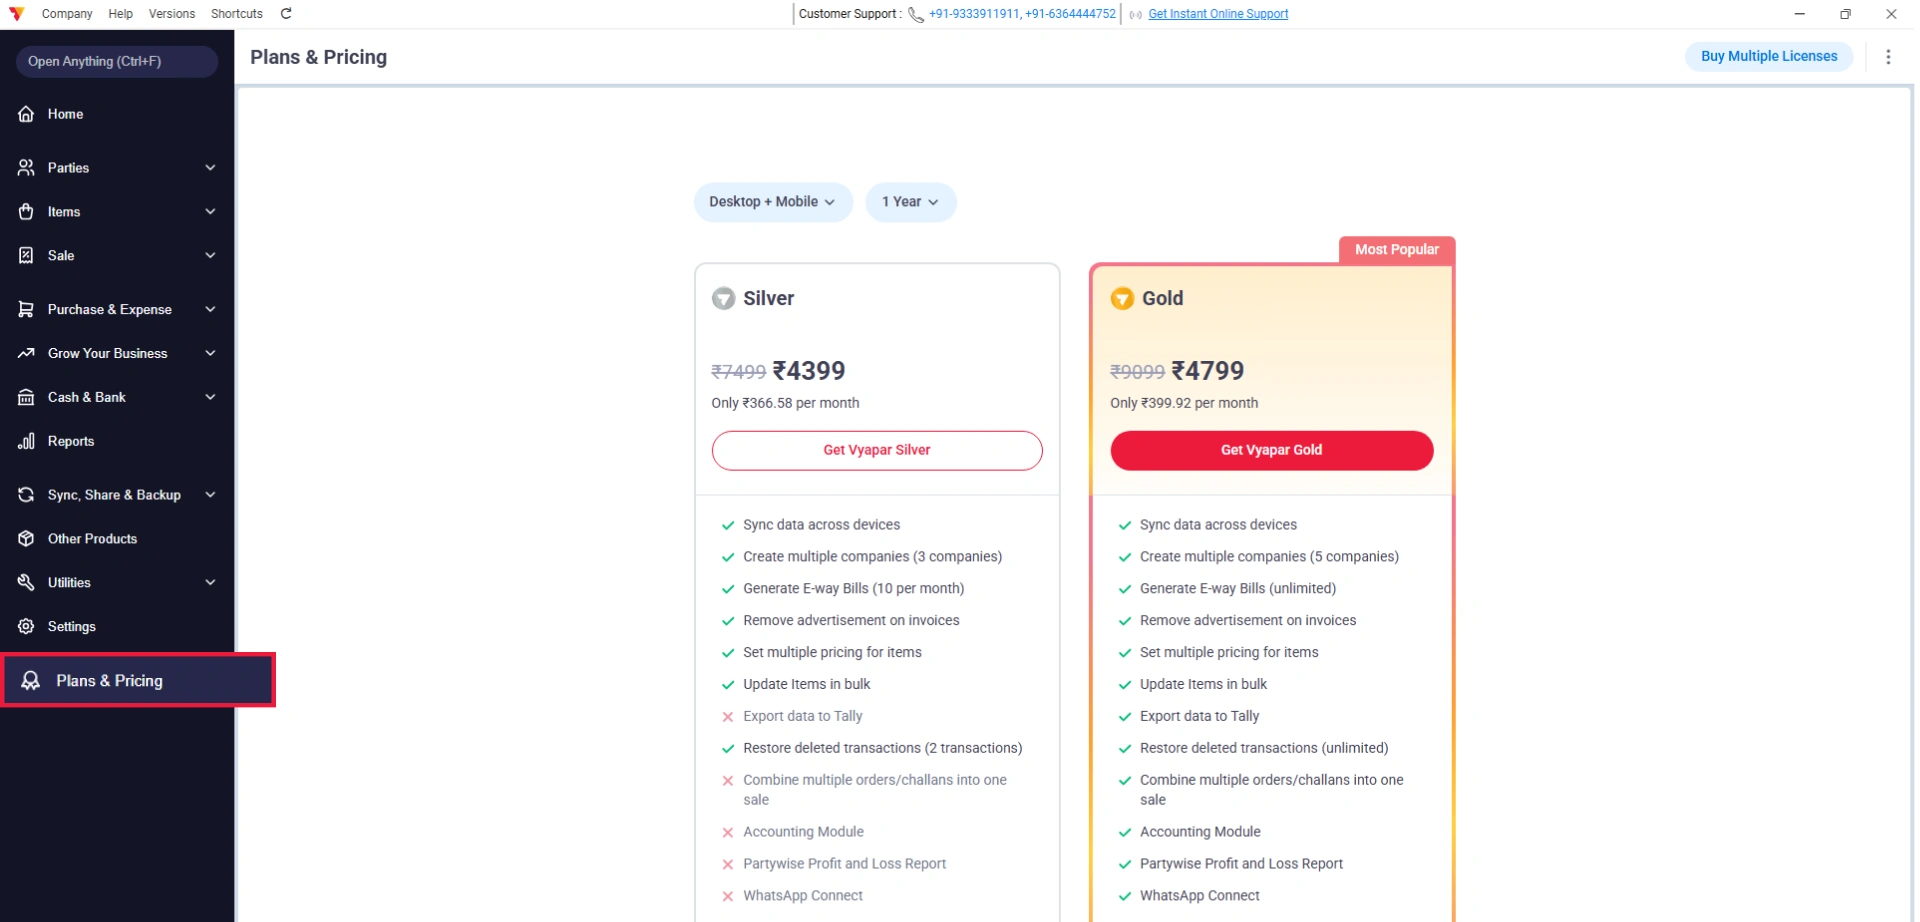The width and height of the screenshot is (1920, 922).
Task: Click Get Vyapar Silver button
Action: [876, 451]
